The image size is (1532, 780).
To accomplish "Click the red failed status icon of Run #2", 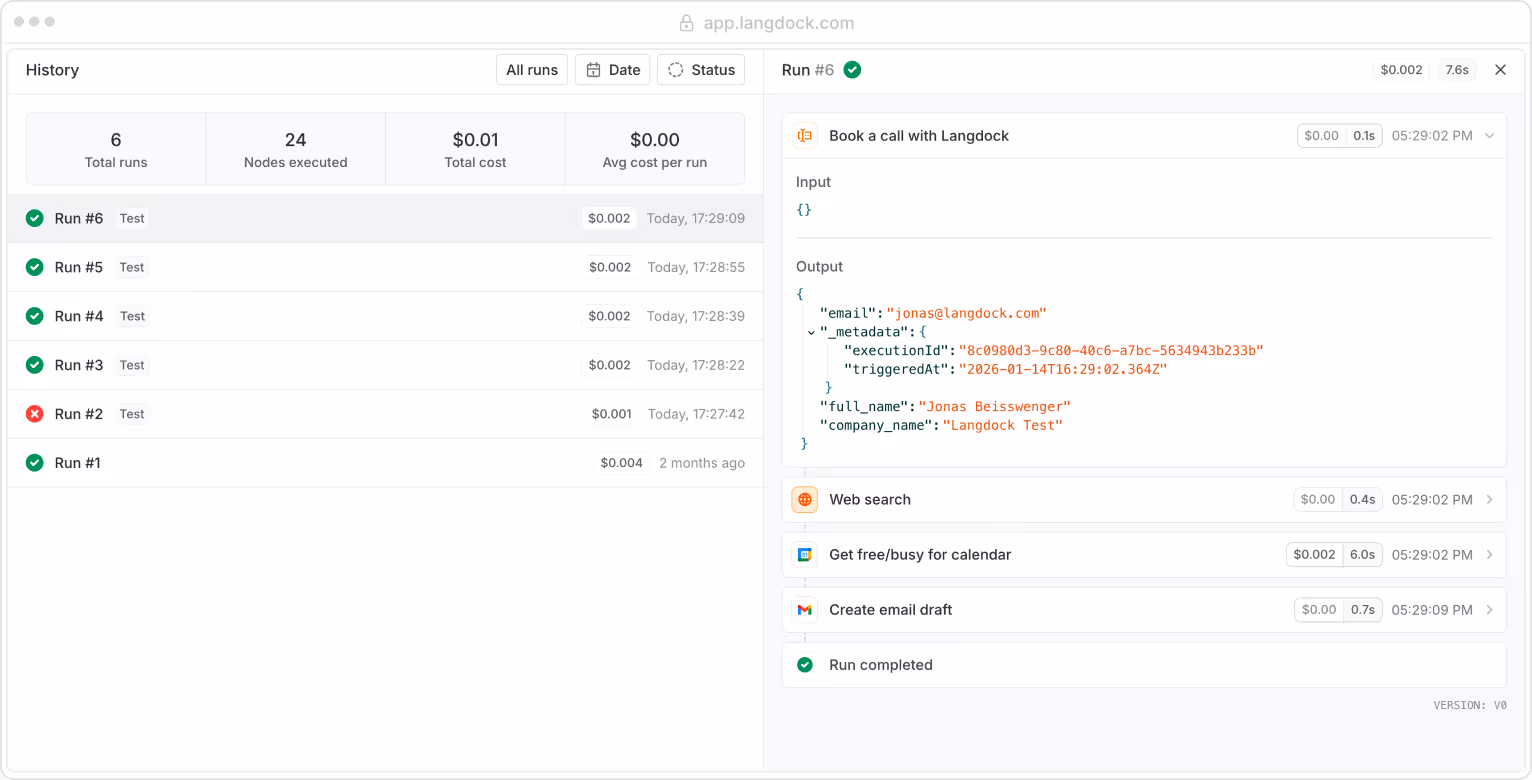I will (x=35, y=414).
